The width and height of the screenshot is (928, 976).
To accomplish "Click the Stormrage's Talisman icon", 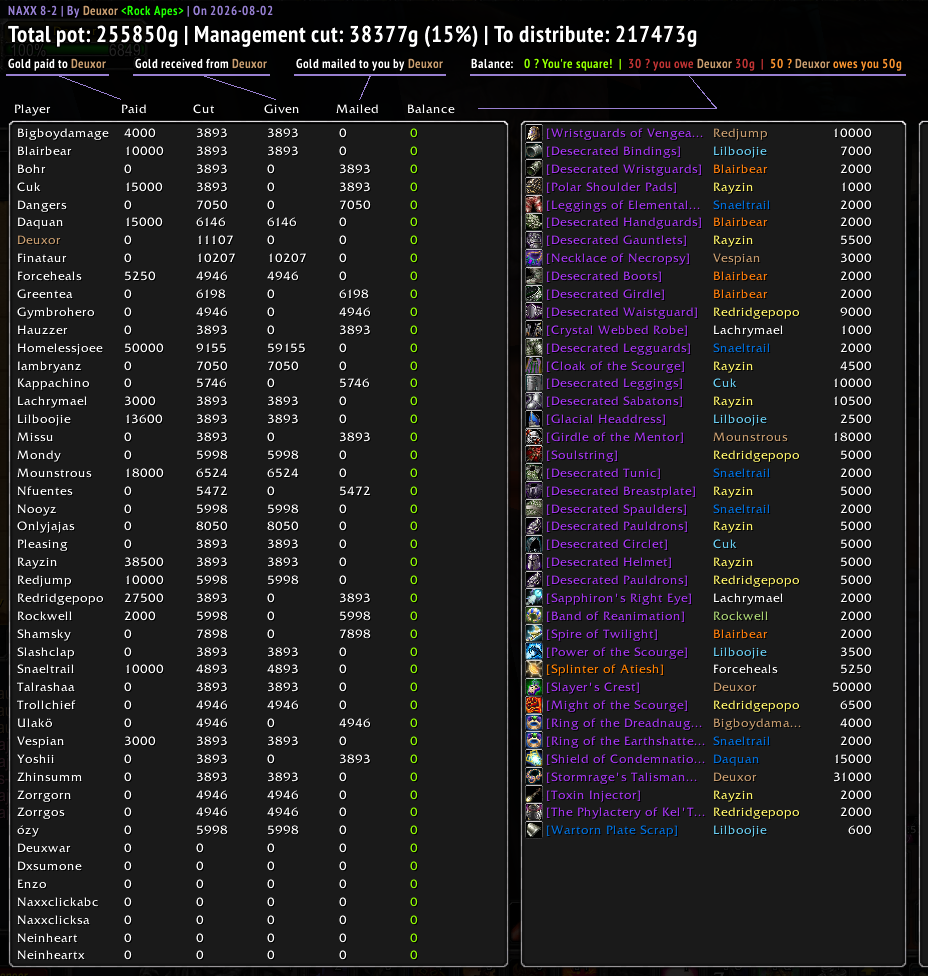I will coord(534,777).
